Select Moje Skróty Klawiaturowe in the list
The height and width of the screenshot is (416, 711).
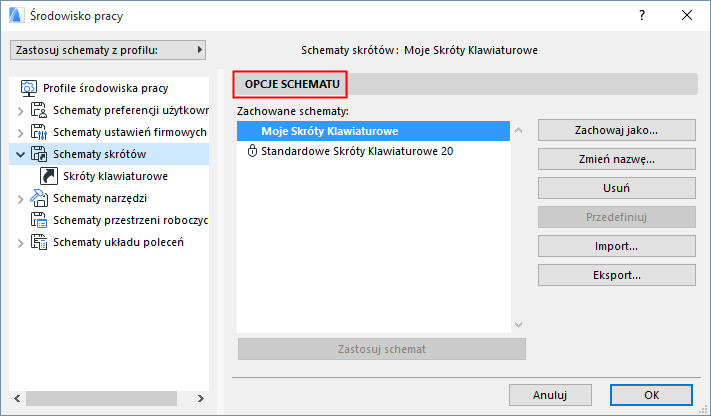tap(330, 131)
